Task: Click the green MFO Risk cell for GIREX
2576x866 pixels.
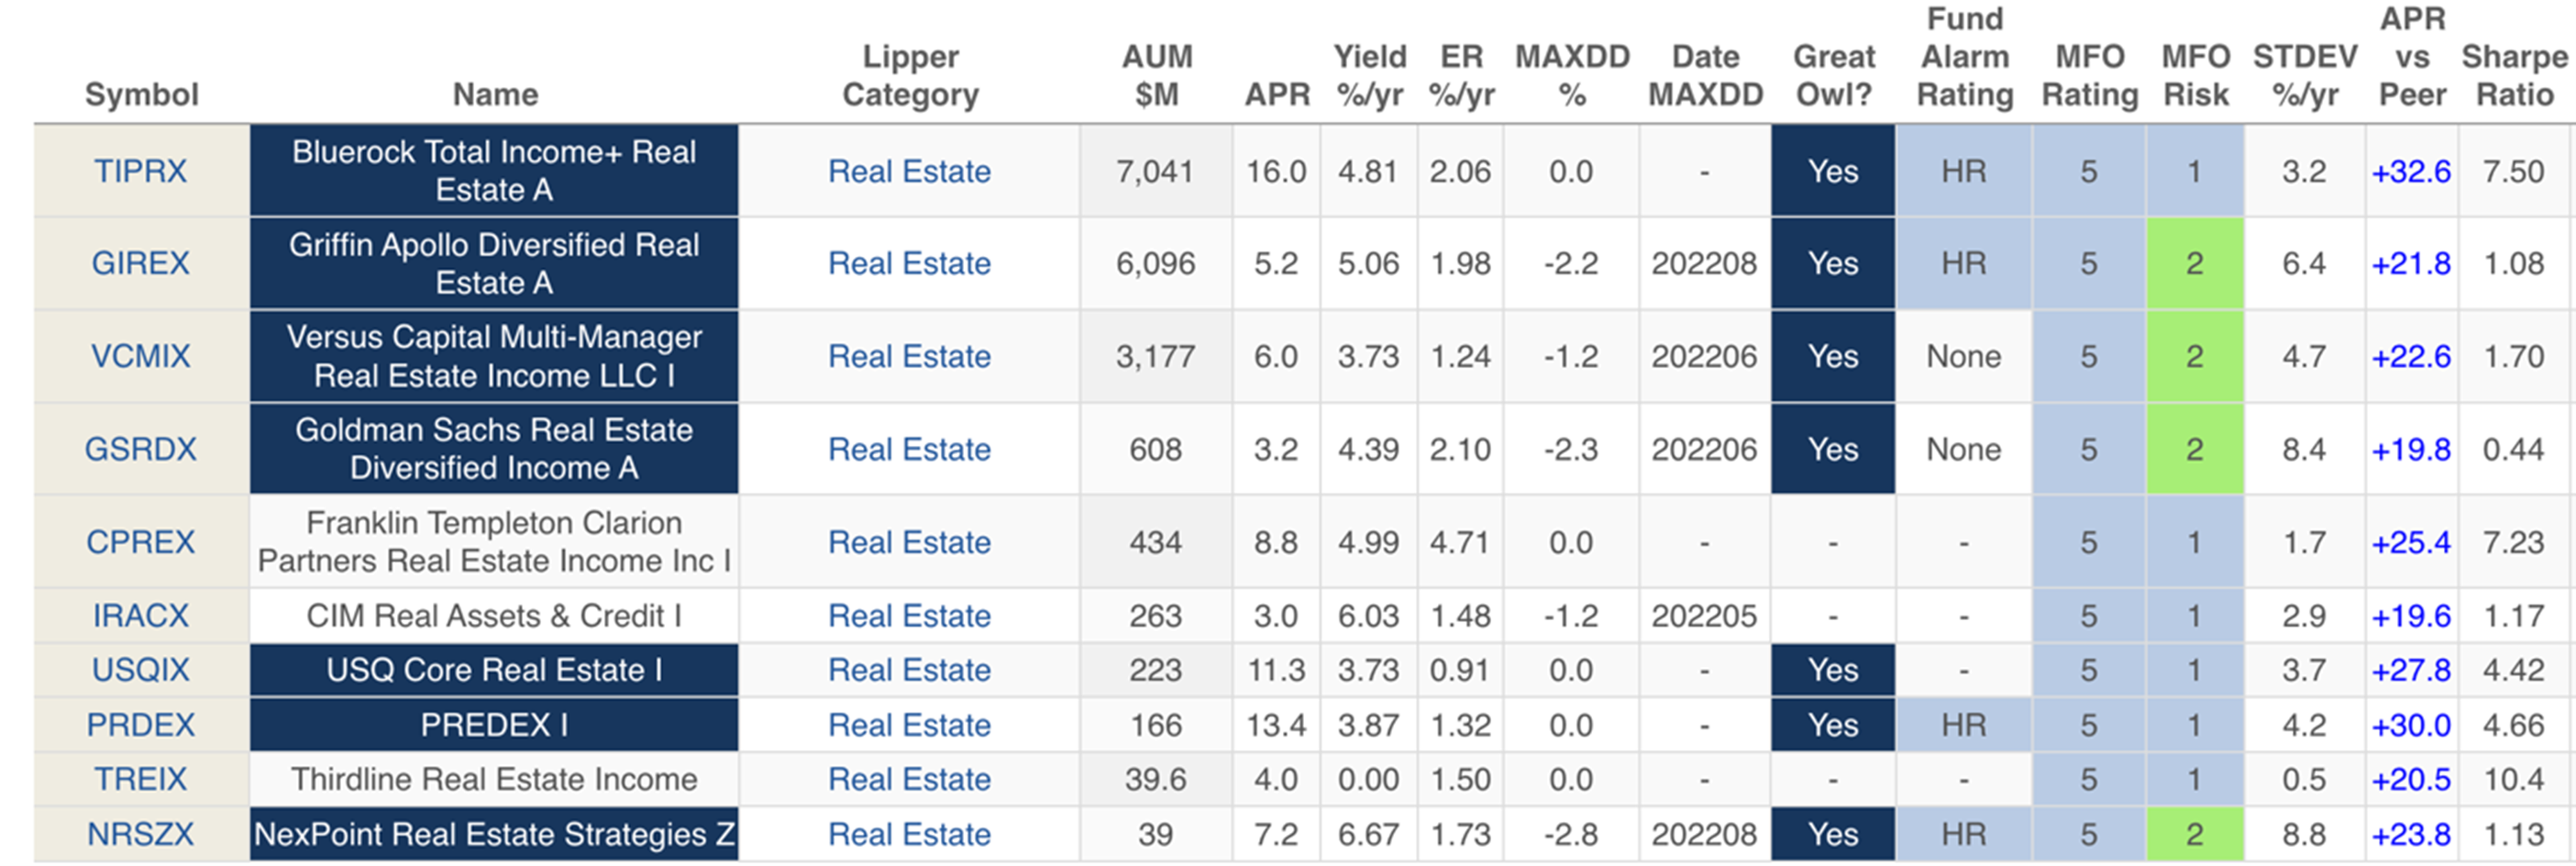Action: click(x=2194, y=263)
